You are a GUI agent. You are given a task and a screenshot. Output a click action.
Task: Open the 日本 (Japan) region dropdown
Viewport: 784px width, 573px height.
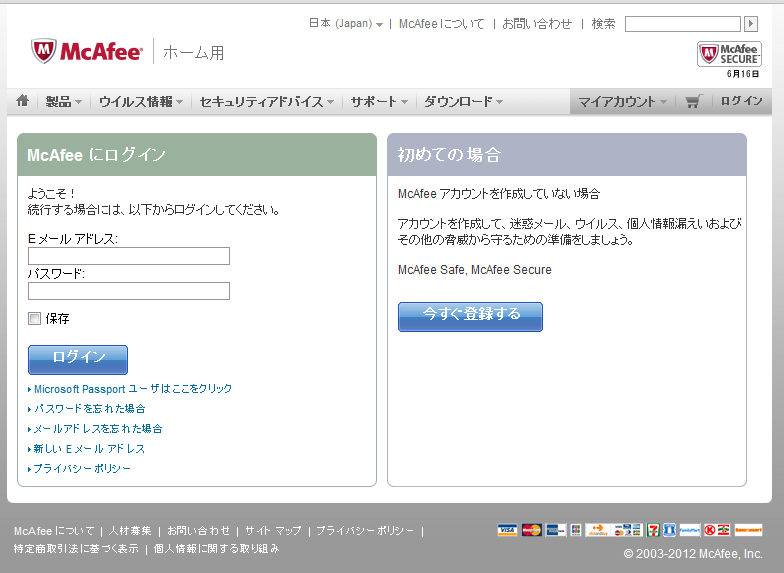tap(346, 24)
